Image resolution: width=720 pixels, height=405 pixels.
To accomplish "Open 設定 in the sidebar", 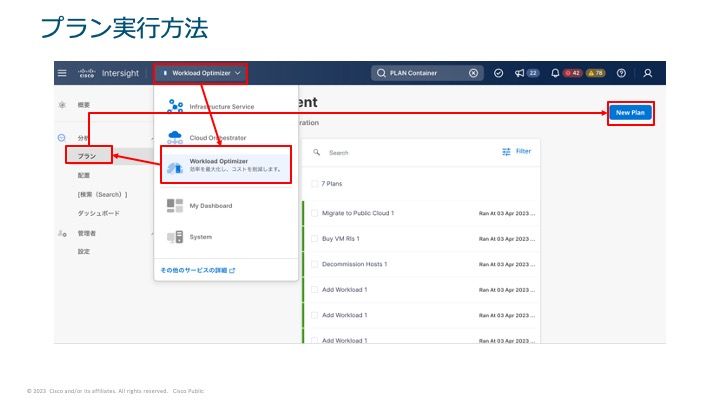I will click(x=84, y=252).
